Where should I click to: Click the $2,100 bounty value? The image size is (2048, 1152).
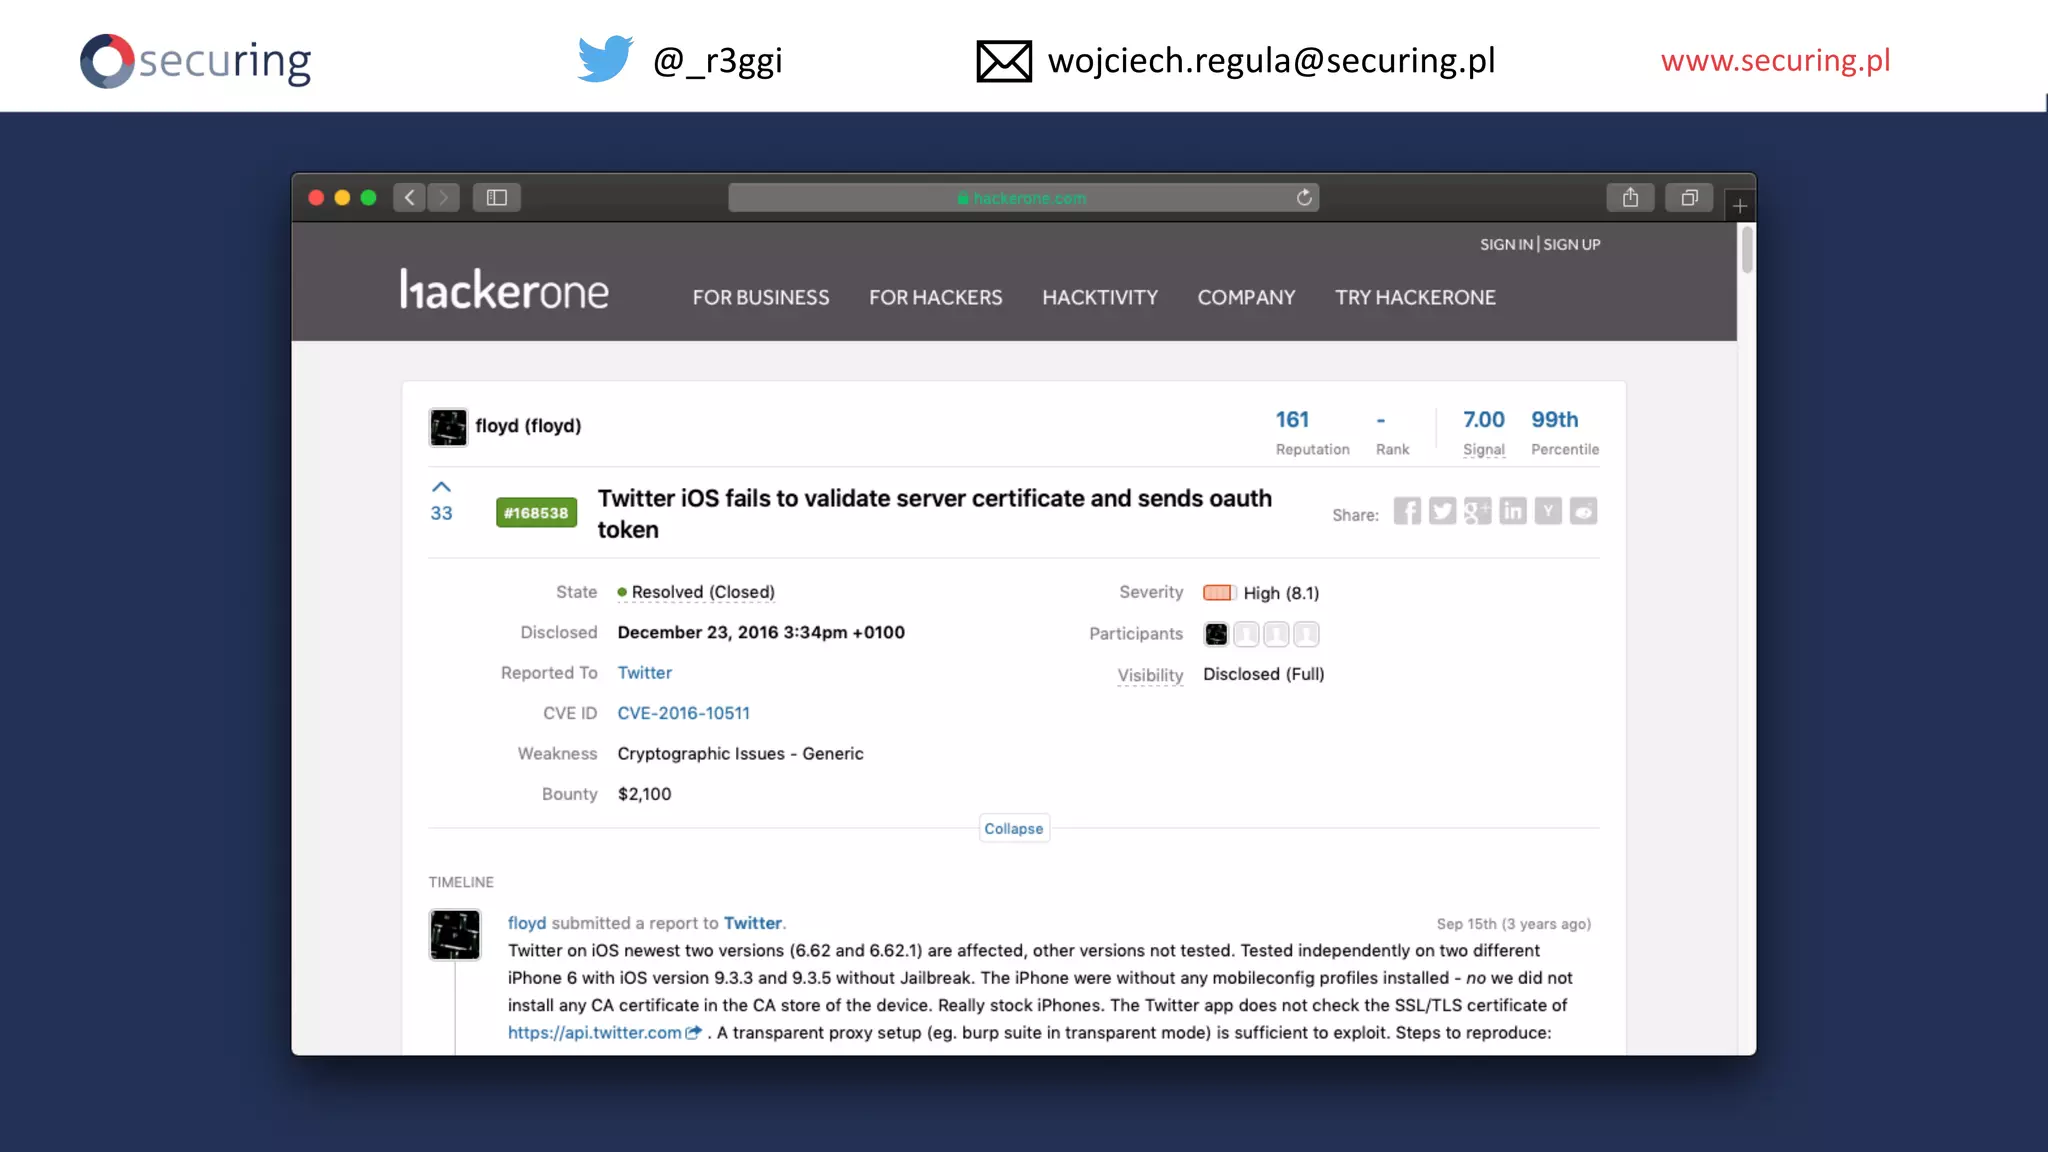(644, 794)
